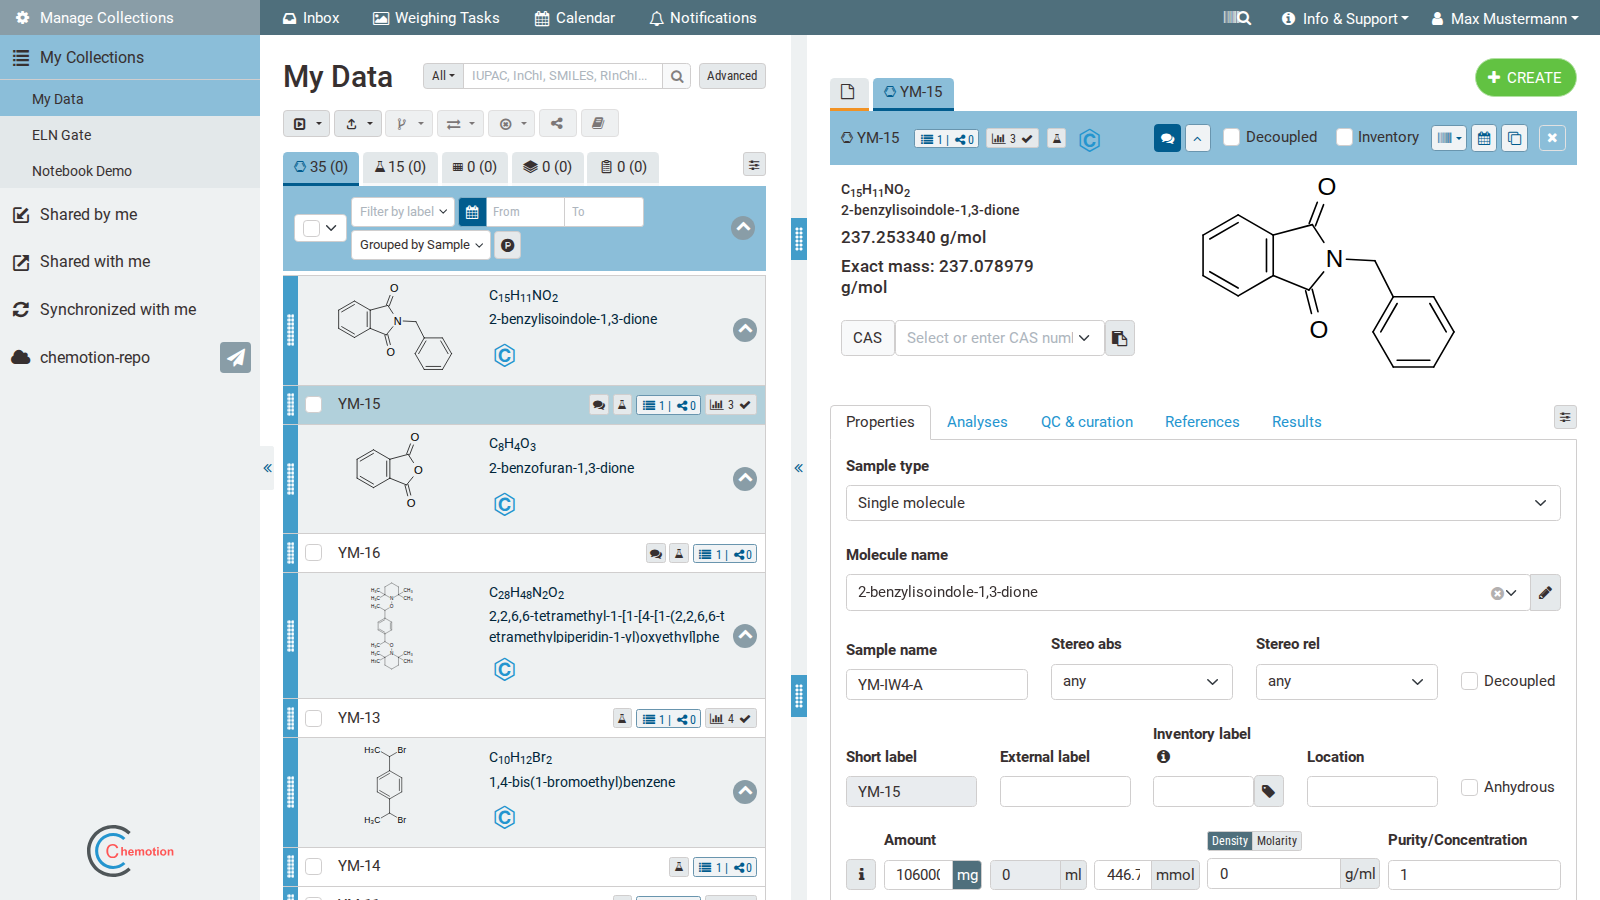
Task: Open the sample comments chat icon
Action: coord(1167,138)
